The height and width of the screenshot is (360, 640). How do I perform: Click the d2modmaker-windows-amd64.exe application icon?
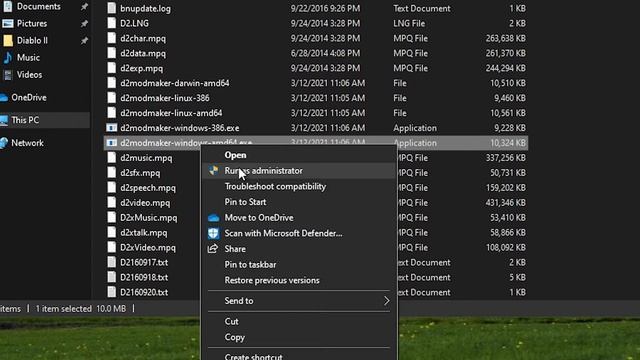coord(111,143)
